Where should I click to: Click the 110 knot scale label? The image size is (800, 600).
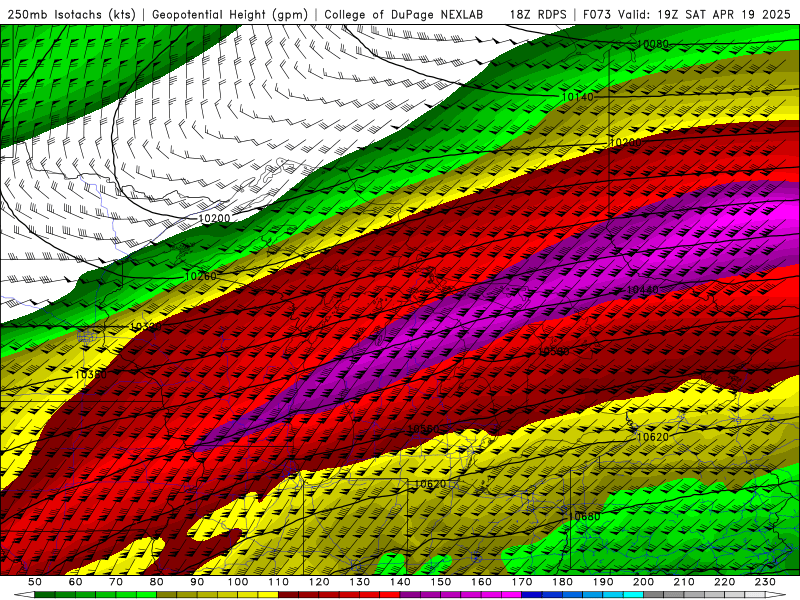coord(279,582)
